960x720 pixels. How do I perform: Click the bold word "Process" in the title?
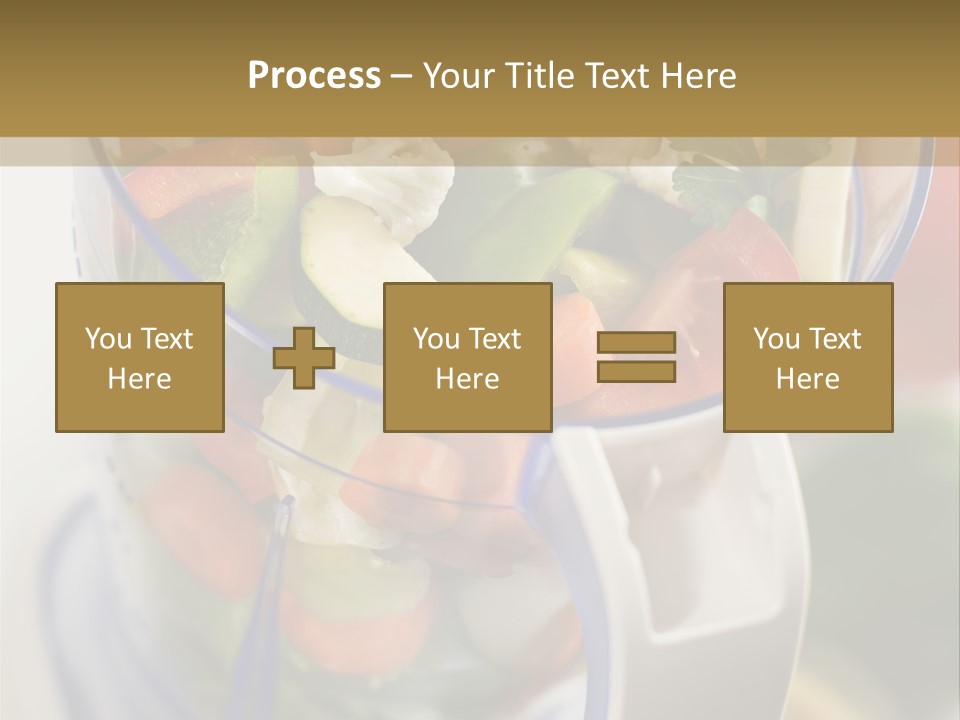pyautogui.click(x=314, y=75)
